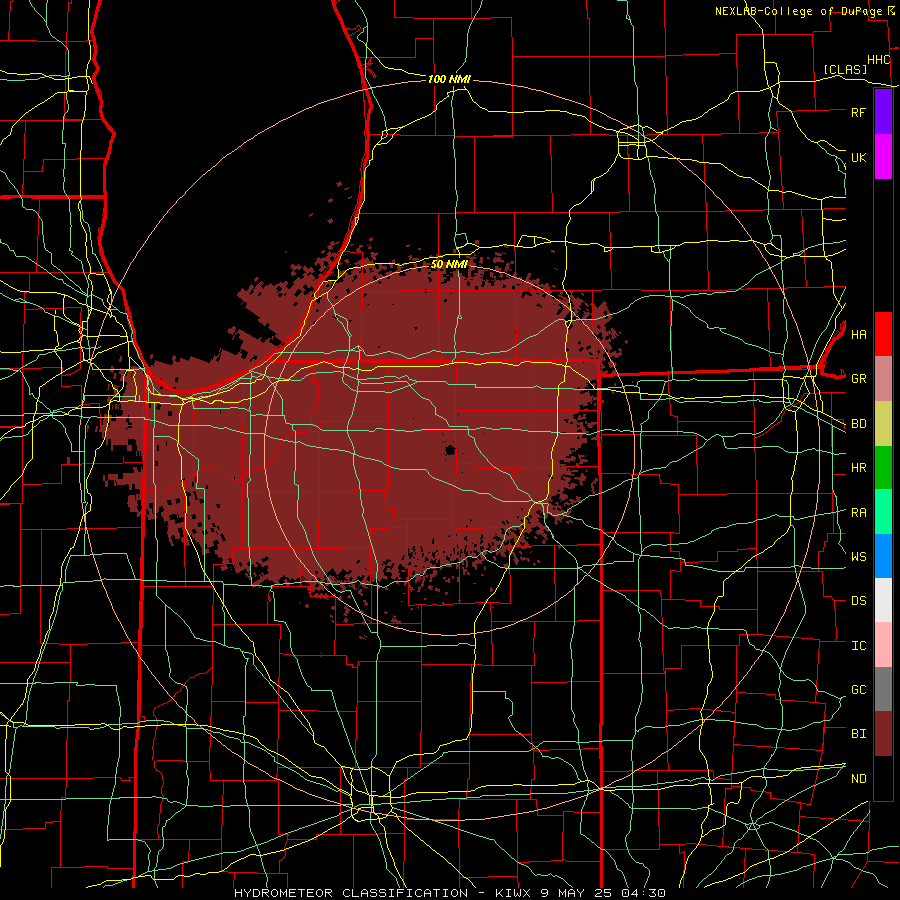Click the BD legend label

point(858,424)
